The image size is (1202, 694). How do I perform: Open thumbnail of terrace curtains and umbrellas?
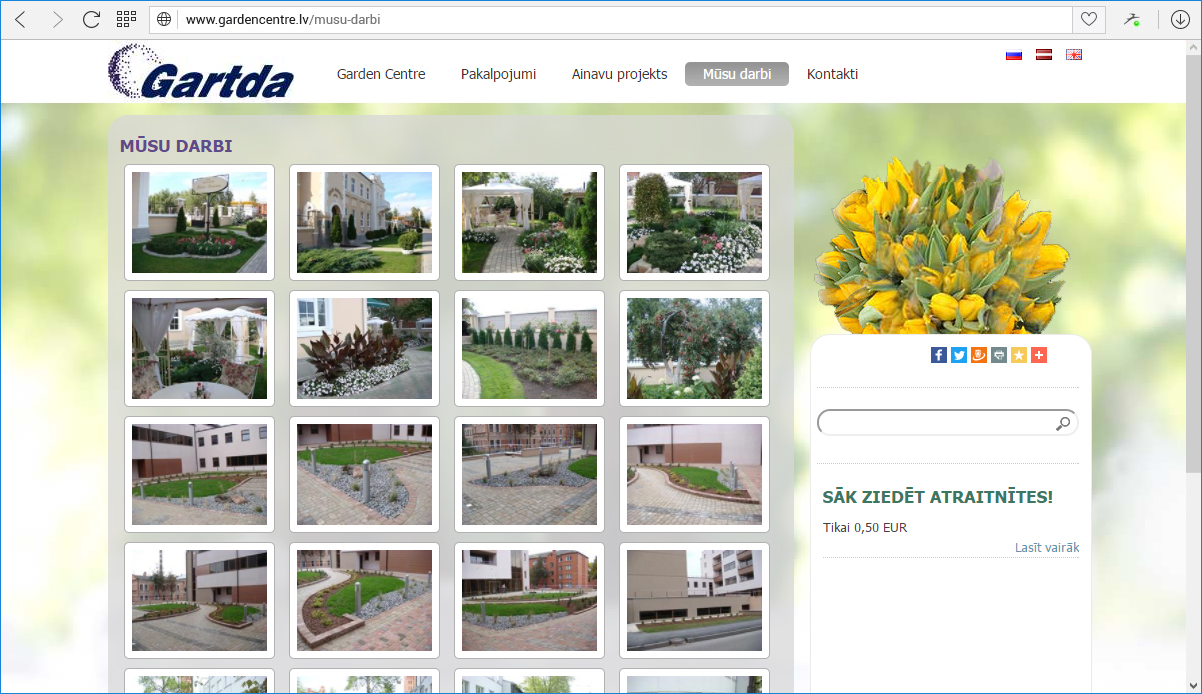(199, 348)
